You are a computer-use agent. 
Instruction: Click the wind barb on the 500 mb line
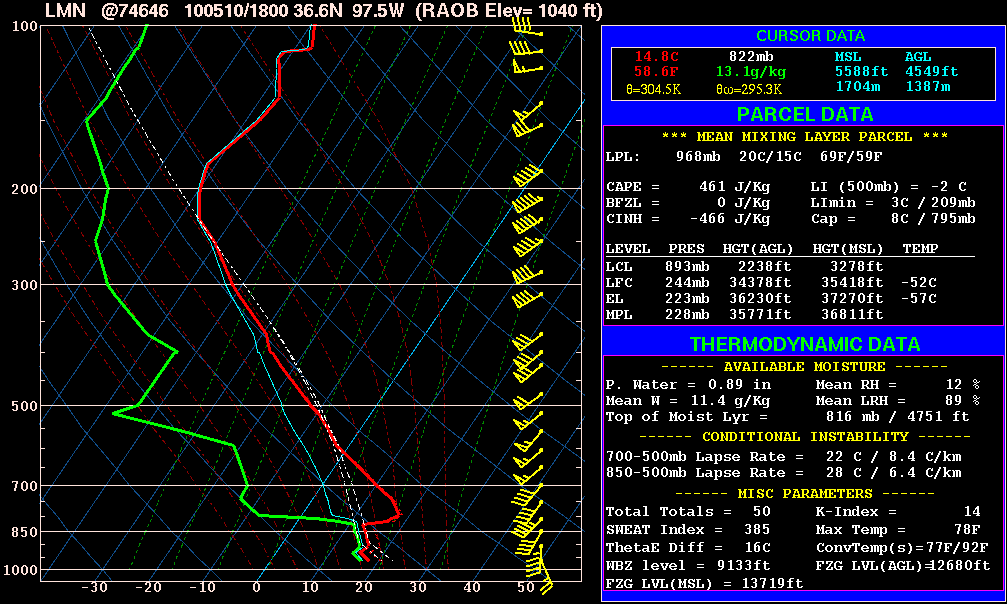(x=525, y=406)
